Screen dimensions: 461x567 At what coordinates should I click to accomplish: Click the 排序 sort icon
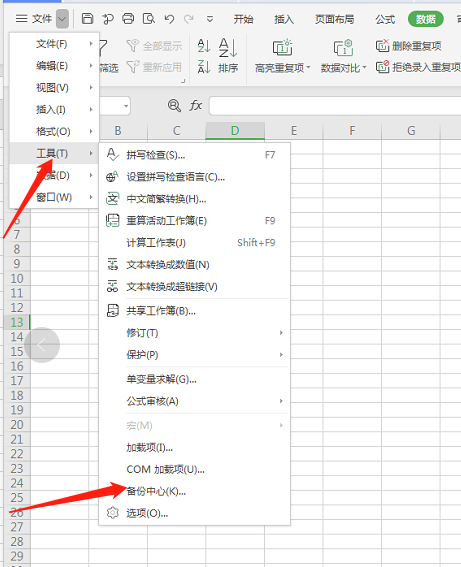tap(228, 55)
